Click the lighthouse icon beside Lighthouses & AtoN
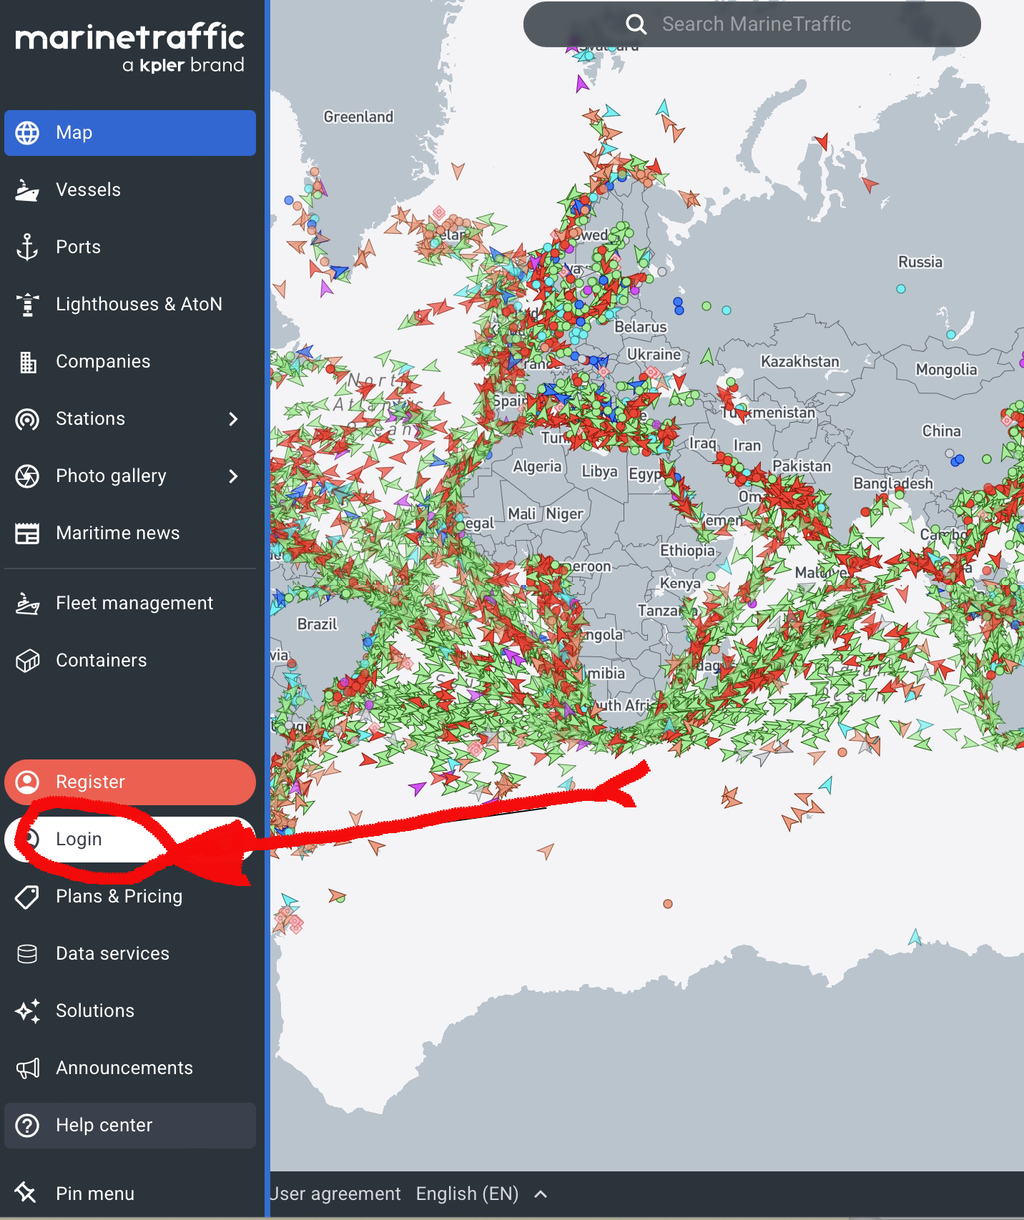This screenshot has height=1220, width=1024. point(27,304)
